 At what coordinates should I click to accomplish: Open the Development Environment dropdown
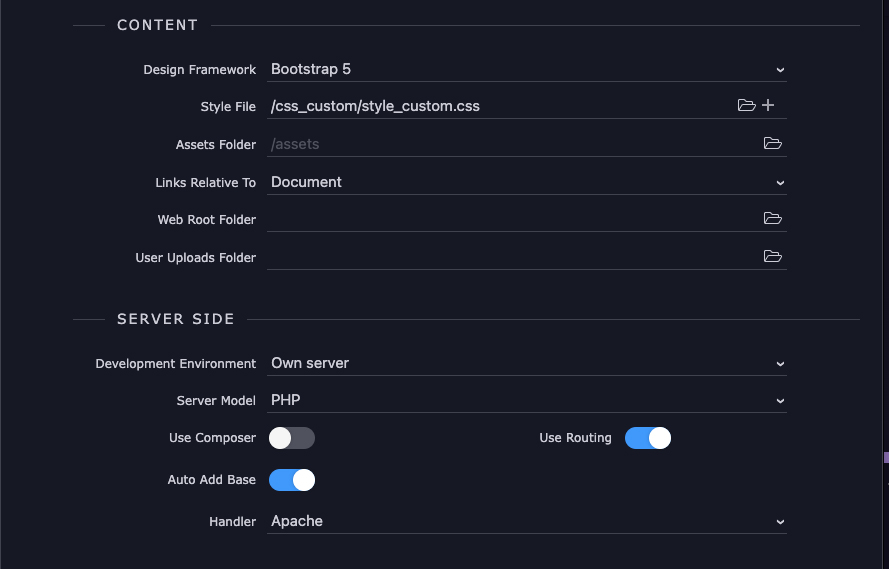click(526, 363)
